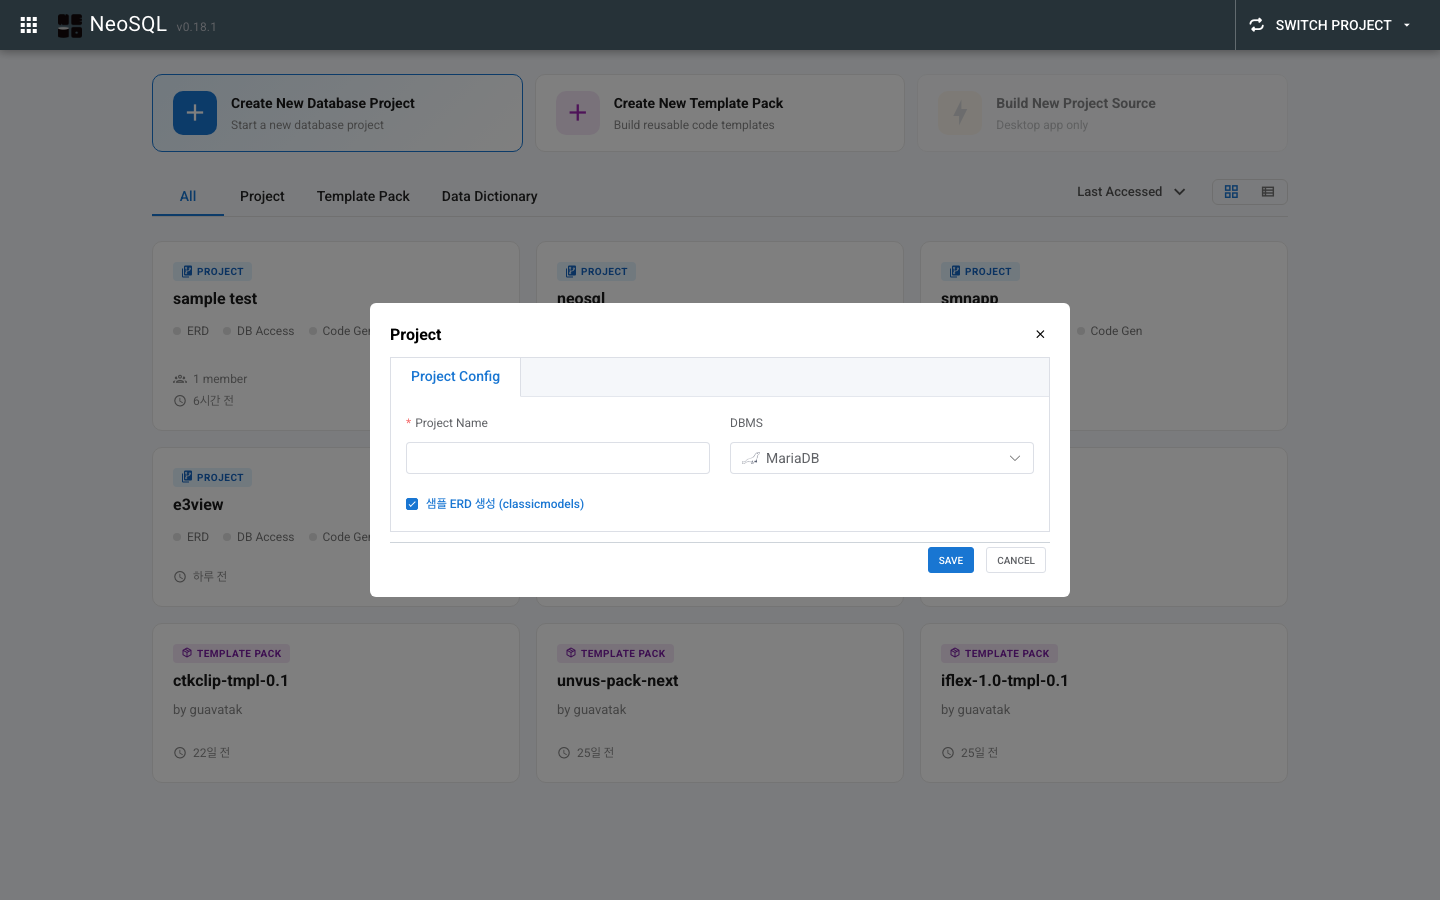Click the NeoSQL logo icon
The height and width of the screenshot is (900, 1440).
pos(69,24)
